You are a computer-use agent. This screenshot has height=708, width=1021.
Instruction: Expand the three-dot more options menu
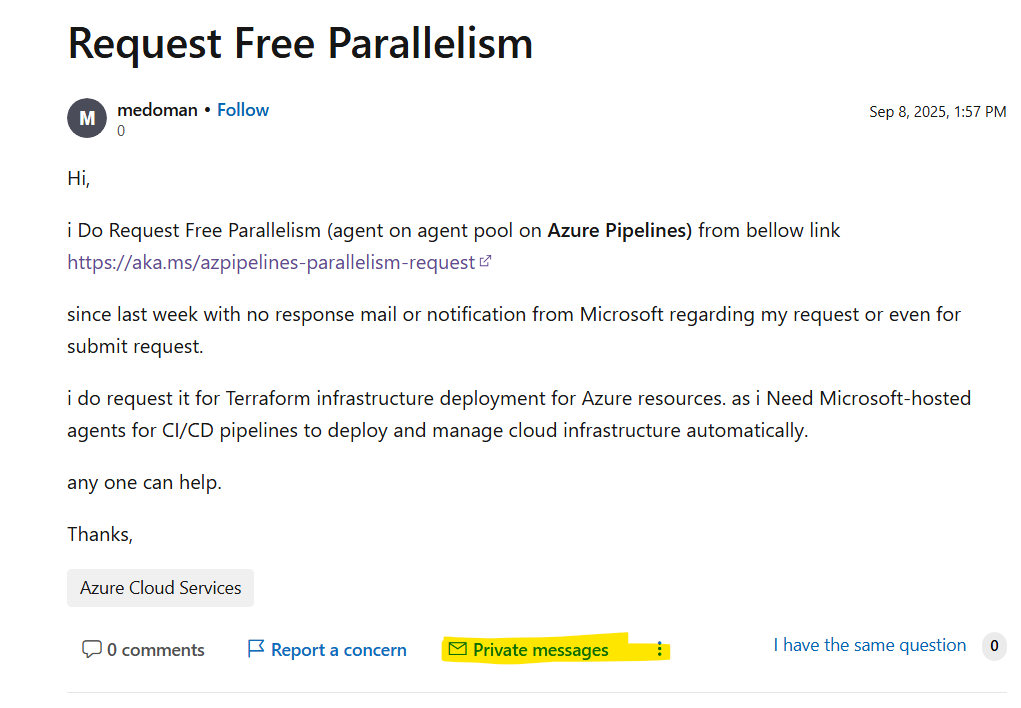click(659, 650)
